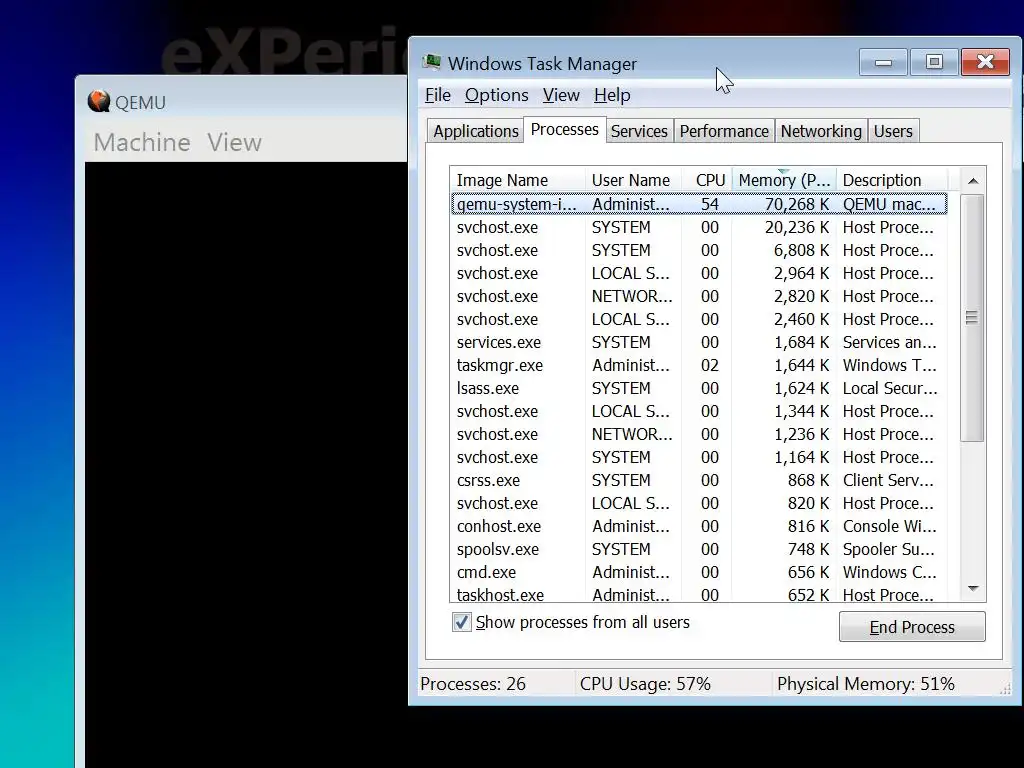Click the process list scroll up arrow
1024x768 pixels.
coord(973,181)
